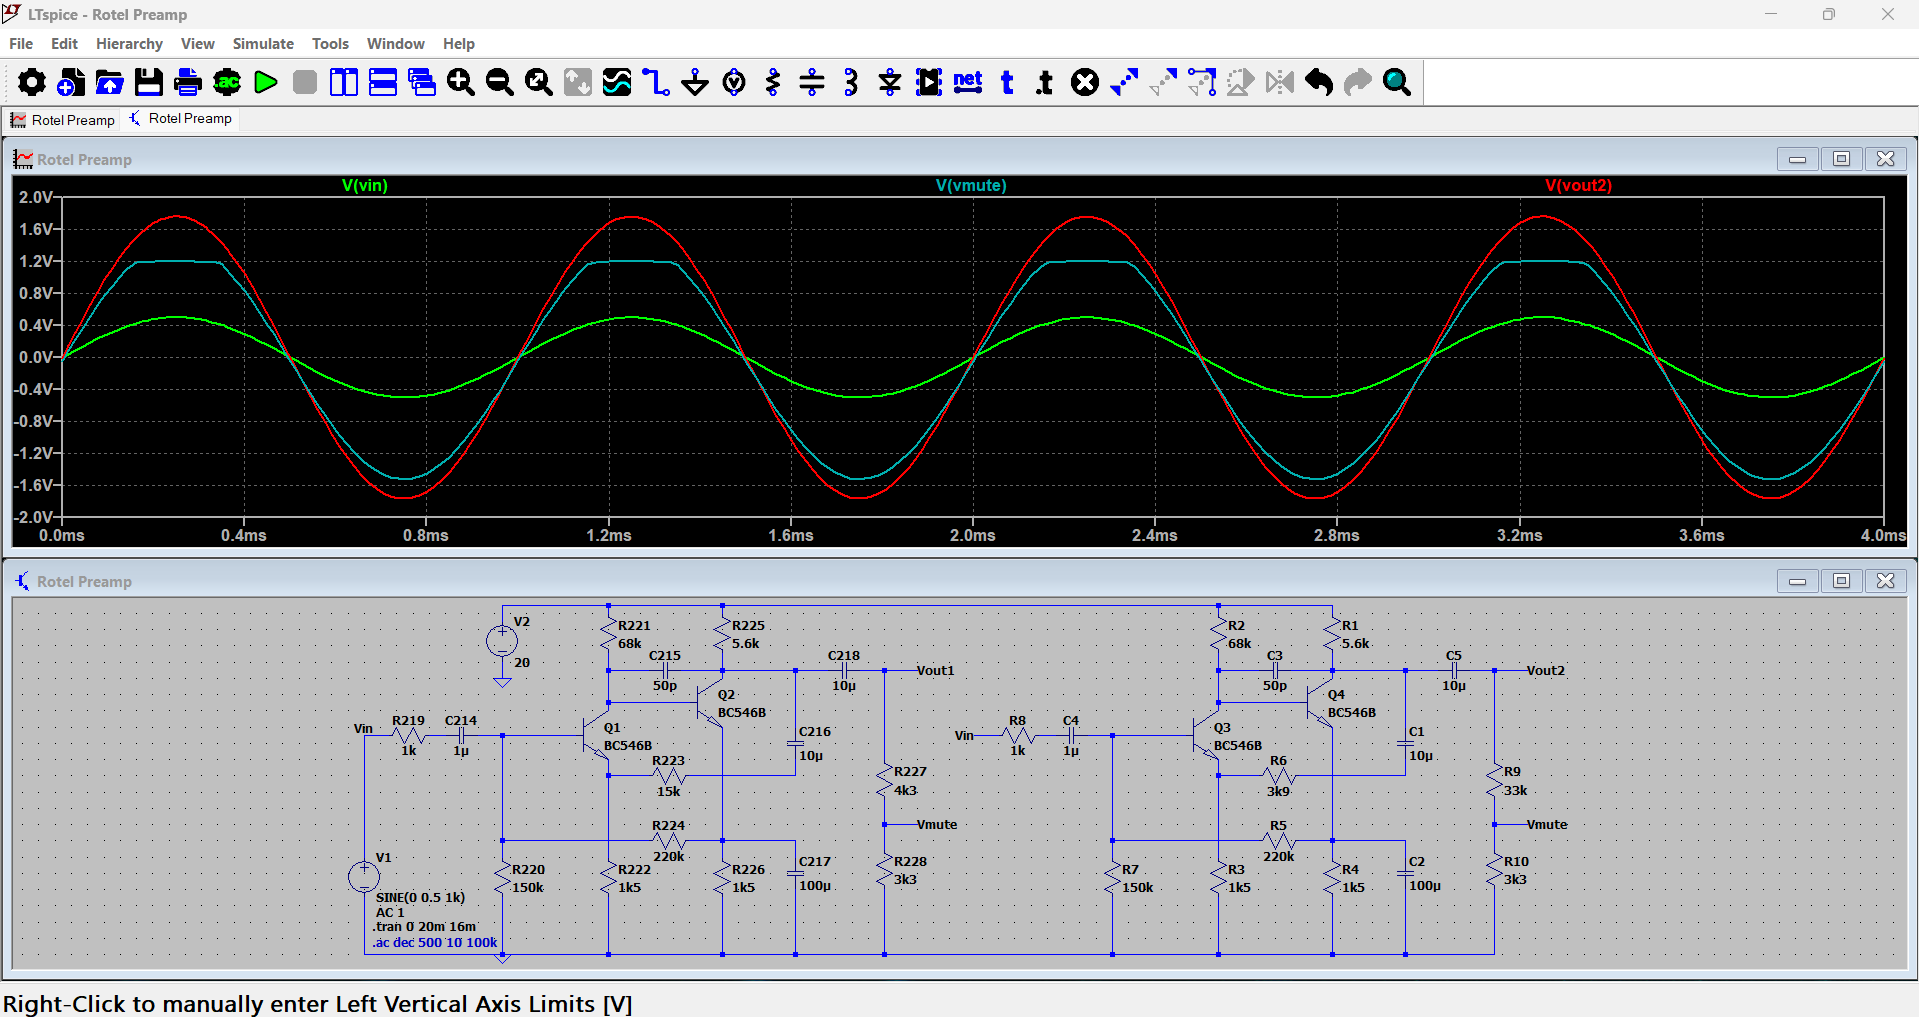Open the View menu
1919x1017 pixels.
tap(197, 44)
